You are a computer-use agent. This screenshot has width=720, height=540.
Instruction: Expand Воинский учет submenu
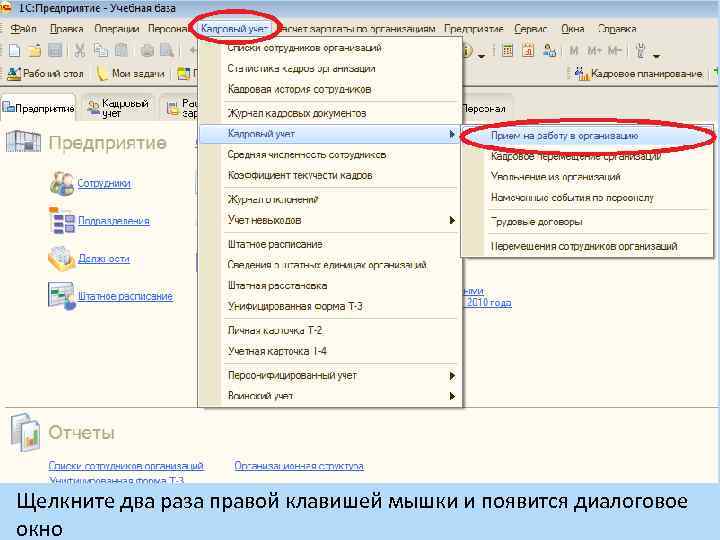(x=329, y=396)
